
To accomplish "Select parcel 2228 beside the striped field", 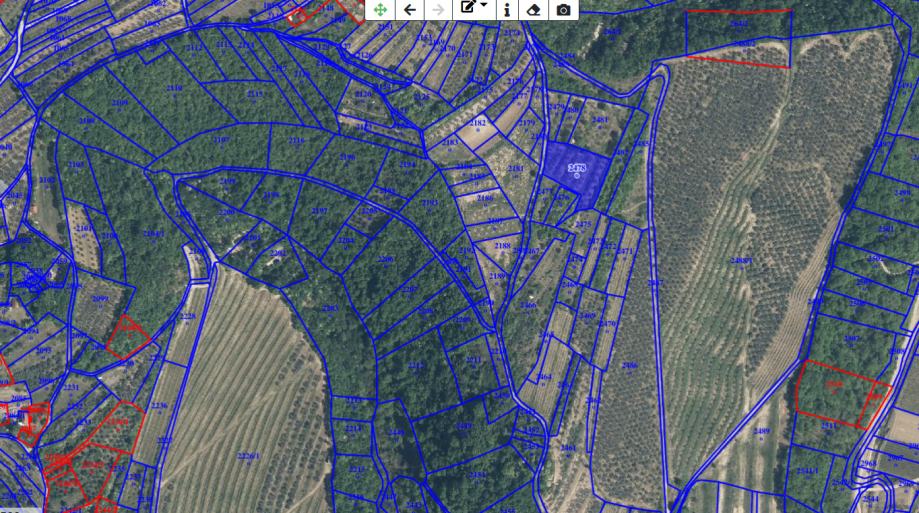I will pyautogui.click(x=187, y=320).
